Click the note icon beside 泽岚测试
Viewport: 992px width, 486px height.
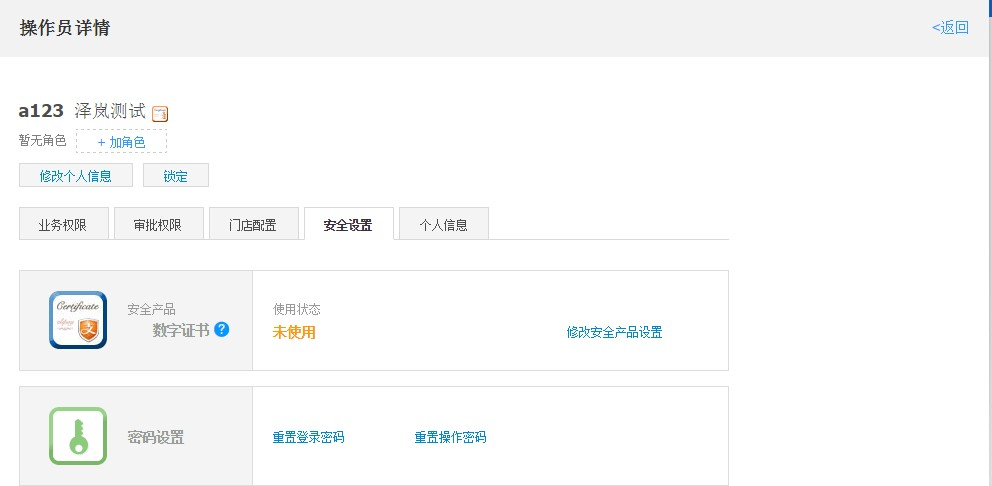click(x=160, y=114)
